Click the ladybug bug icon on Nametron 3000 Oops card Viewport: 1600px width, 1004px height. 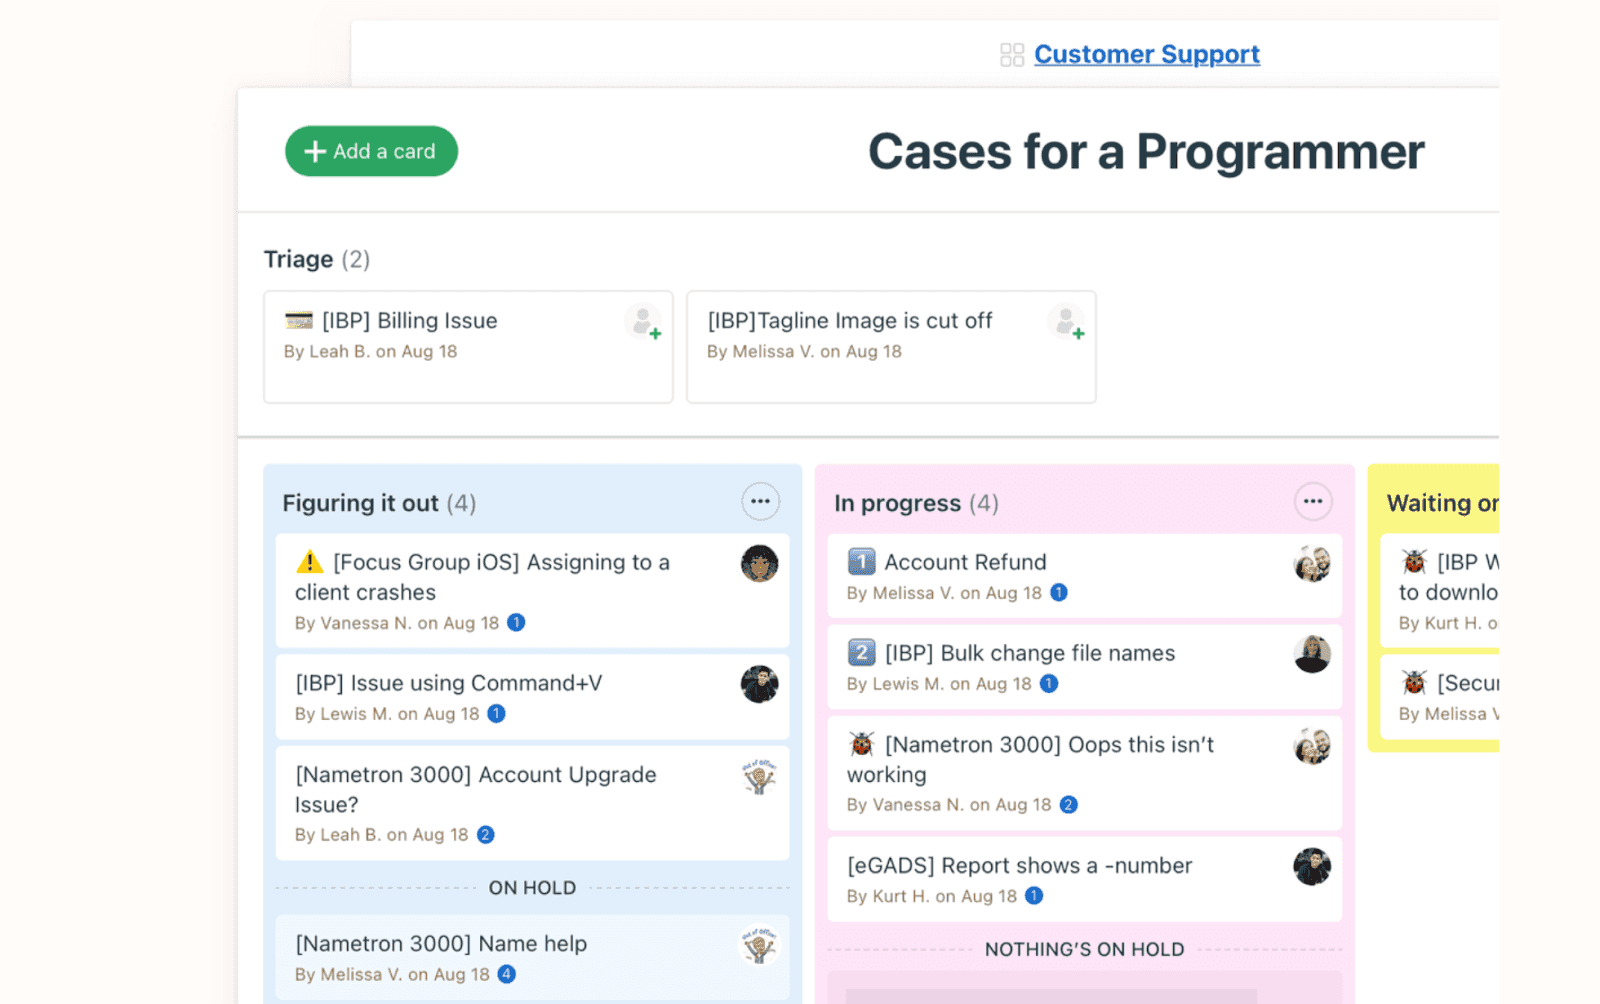pos(861,744)
